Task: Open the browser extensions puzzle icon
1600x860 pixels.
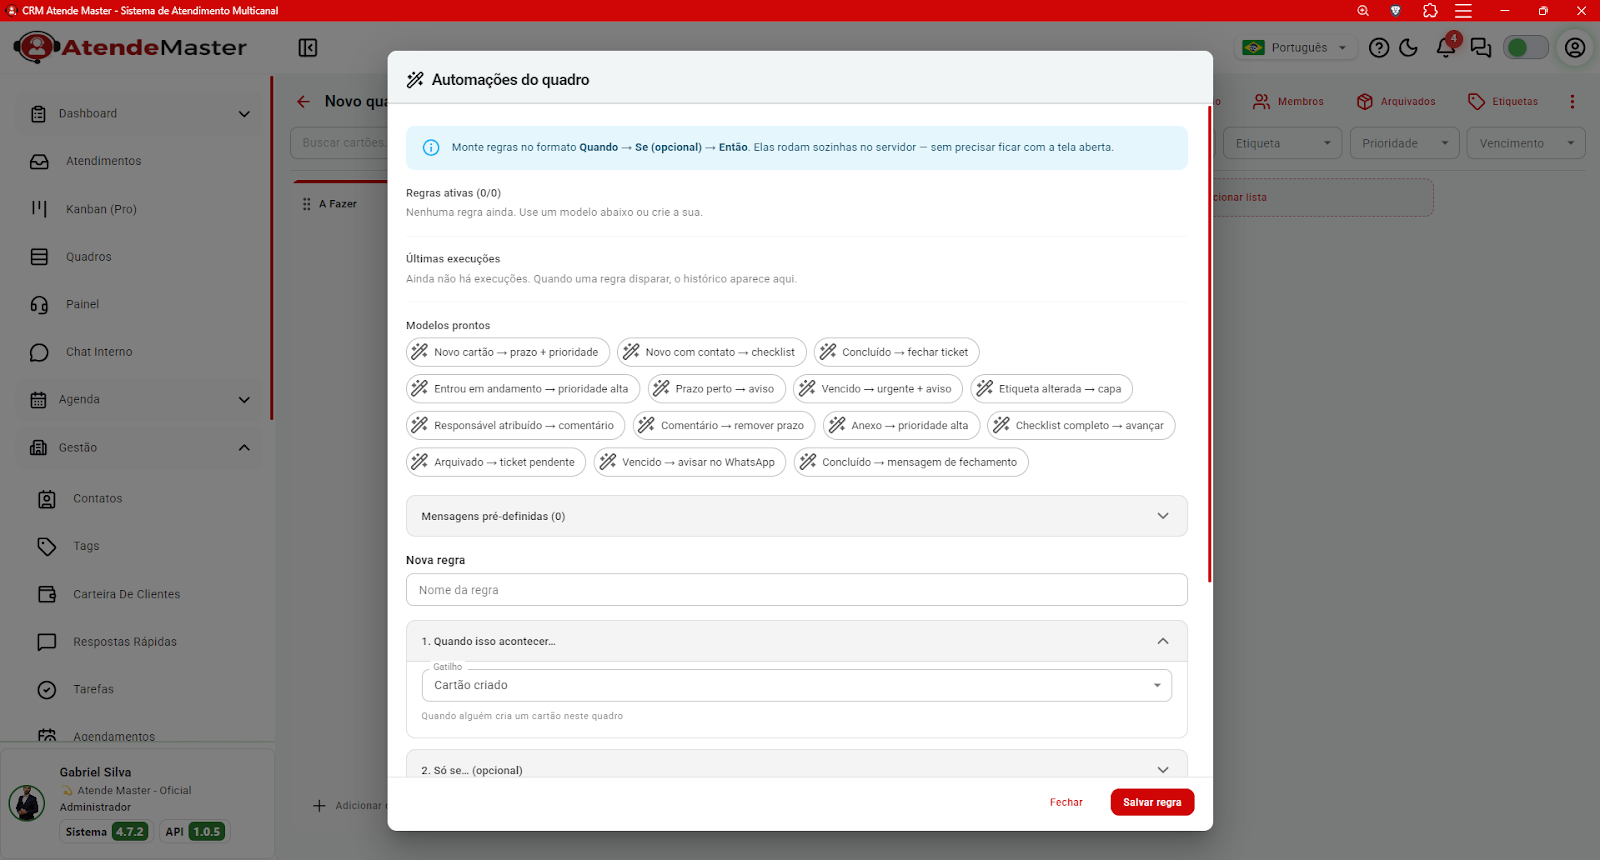Action: pyautogui.click(x=1430, y=11)
